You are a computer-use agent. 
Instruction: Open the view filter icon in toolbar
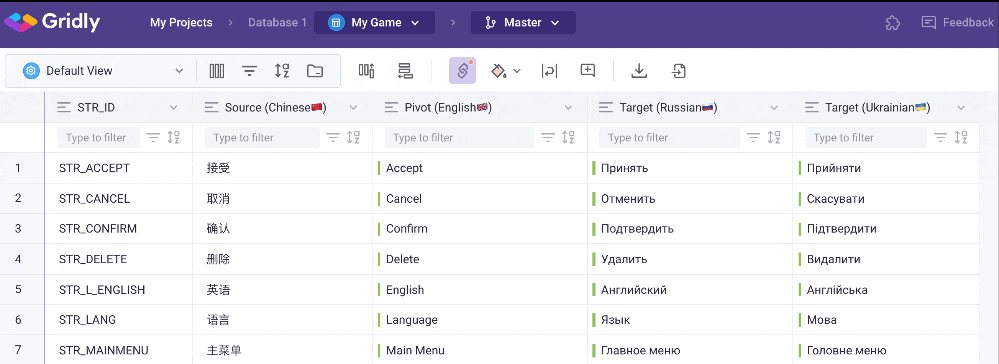tap(249, 71)
